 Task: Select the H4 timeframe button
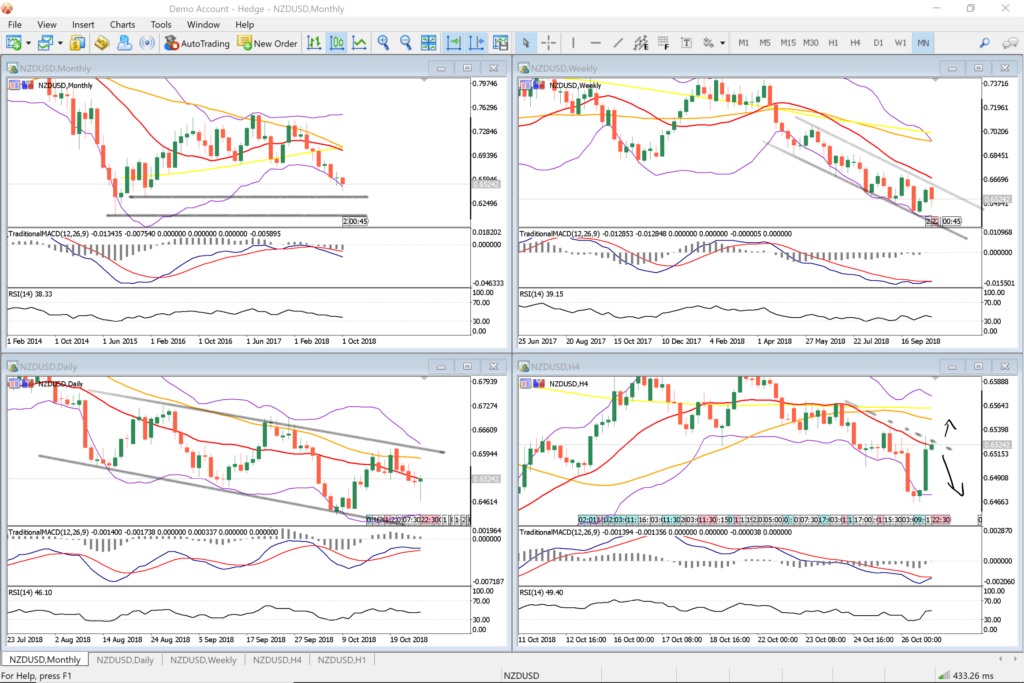(x=855, y=43)
